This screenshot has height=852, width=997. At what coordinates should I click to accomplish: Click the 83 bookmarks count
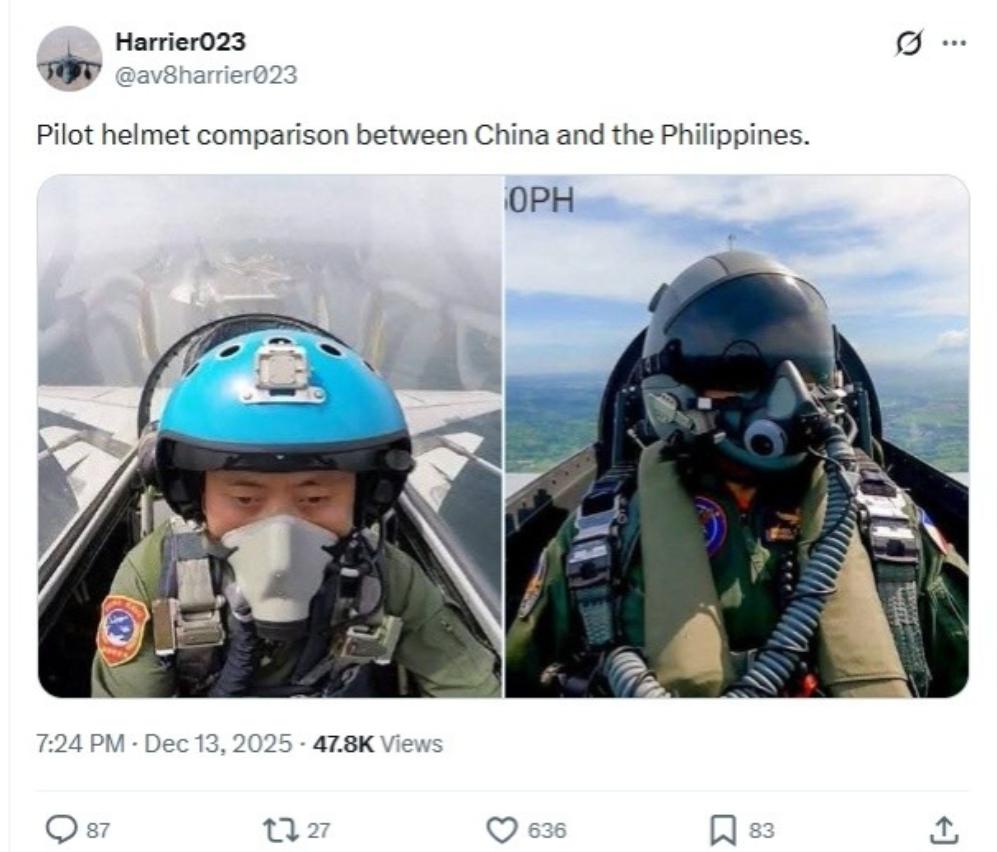click(761, 830)
